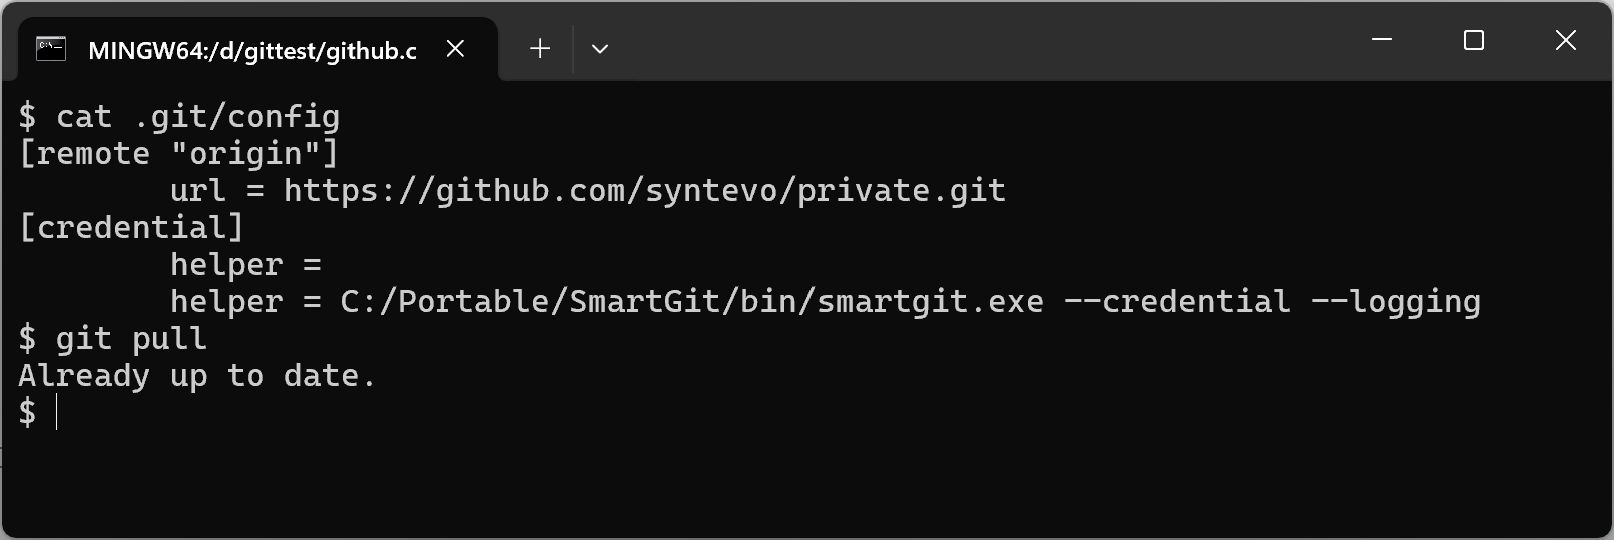1614x540 pixels.
Task: Click the --credential flag text
Action: click(x=1177, y=302)
